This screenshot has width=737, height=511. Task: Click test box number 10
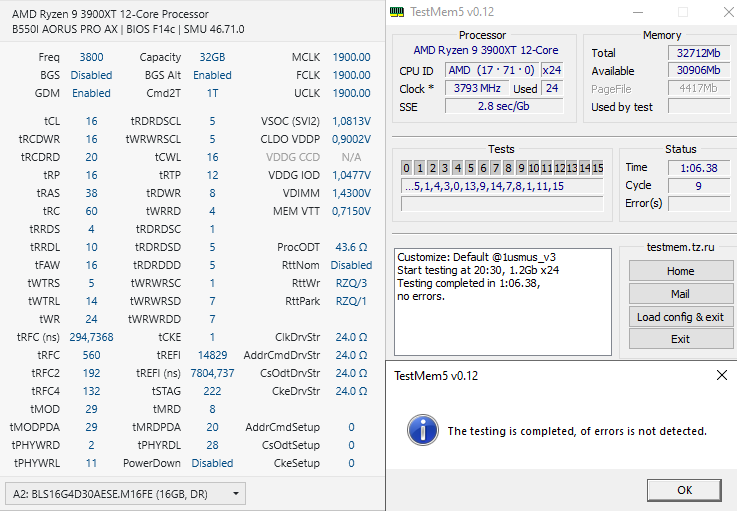coord(533,168)
